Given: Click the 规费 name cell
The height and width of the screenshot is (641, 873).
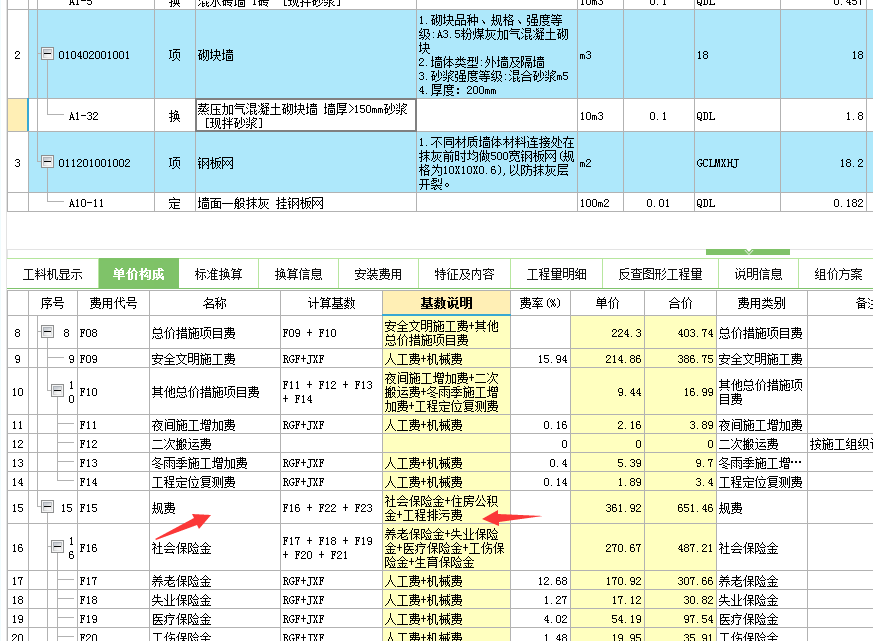Looking at the screenshot, I should tap(215, 507).
